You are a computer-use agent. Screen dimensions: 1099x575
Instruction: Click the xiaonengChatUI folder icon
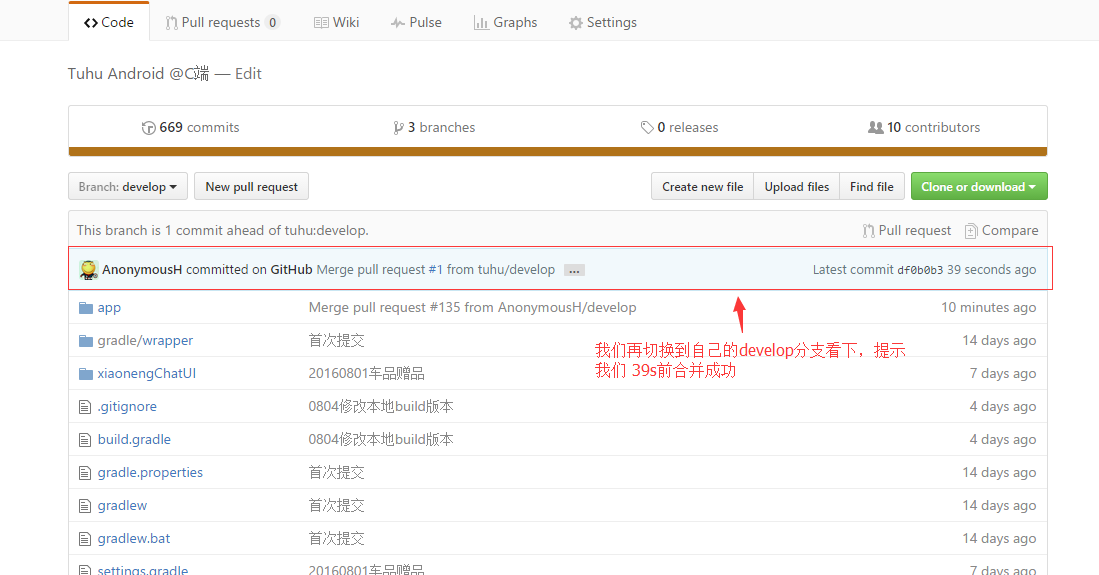(86, 374)
